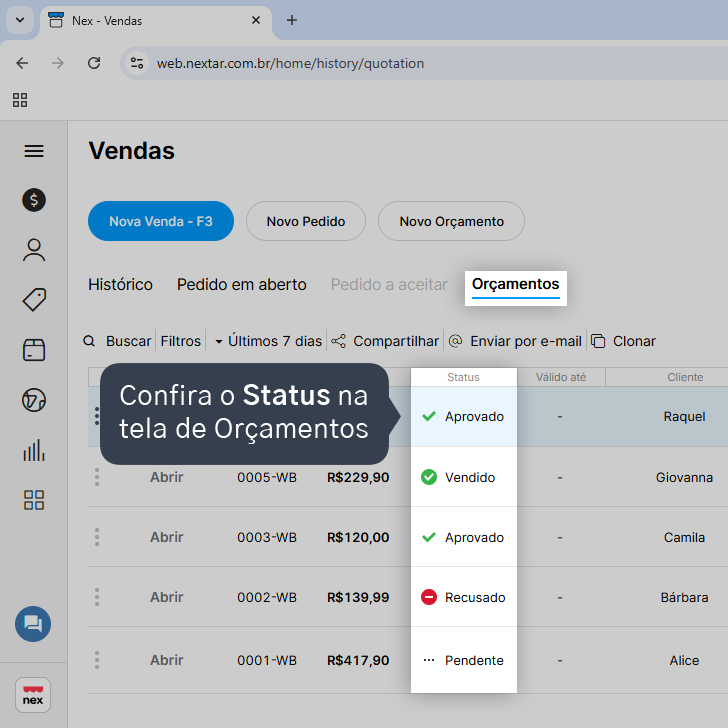The image size is (728, 728).
Task: Open the round chart icon in sidebar
Action: [x=34, y=400]
